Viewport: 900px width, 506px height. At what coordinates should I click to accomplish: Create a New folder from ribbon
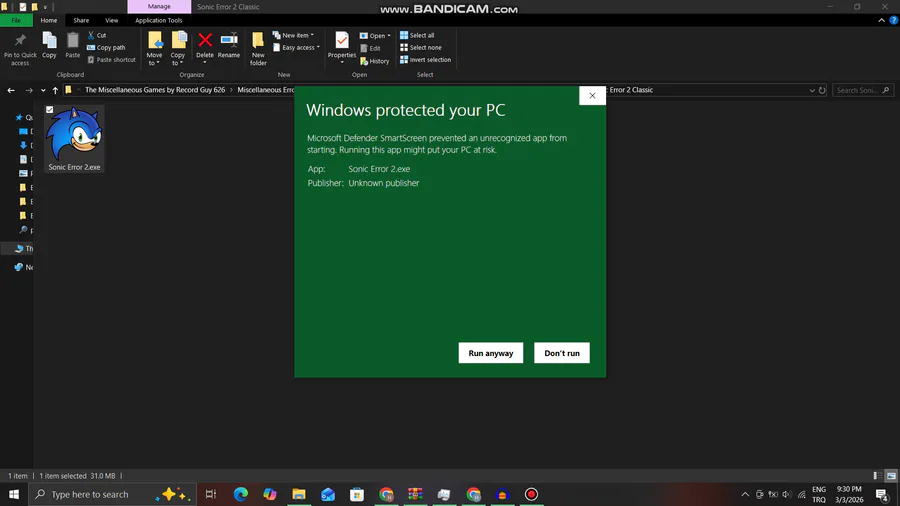[x=258, y=49]
